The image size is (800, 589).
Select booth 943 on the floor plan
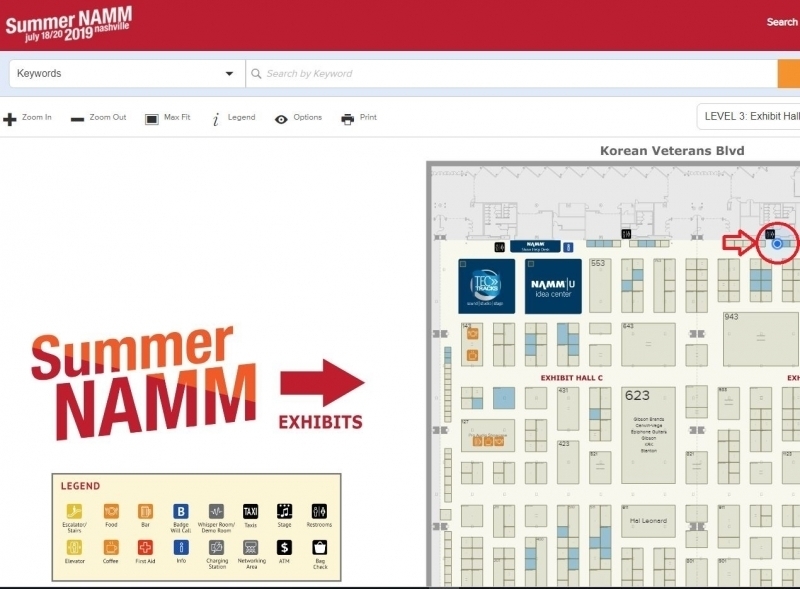click(x=761, y=339)
